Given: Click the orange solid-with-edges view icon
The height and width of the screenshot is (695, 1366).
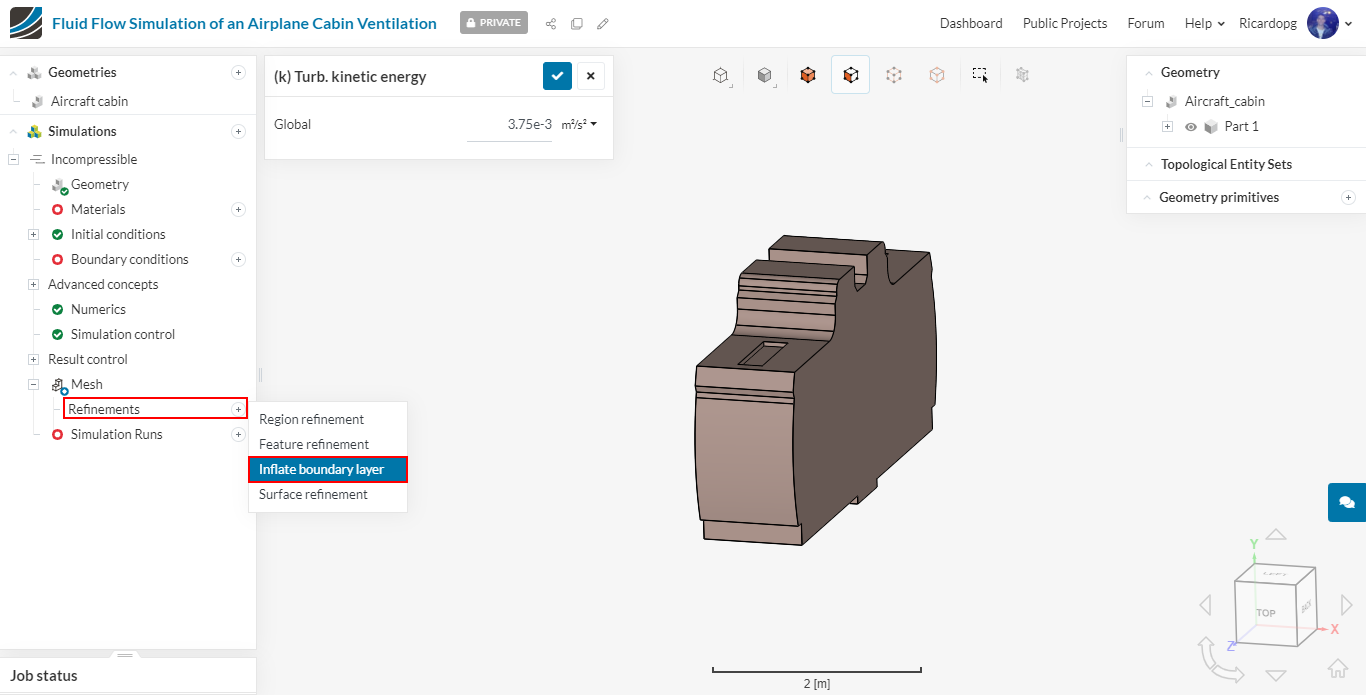Looking at the screenshot, I should (807, 75).
